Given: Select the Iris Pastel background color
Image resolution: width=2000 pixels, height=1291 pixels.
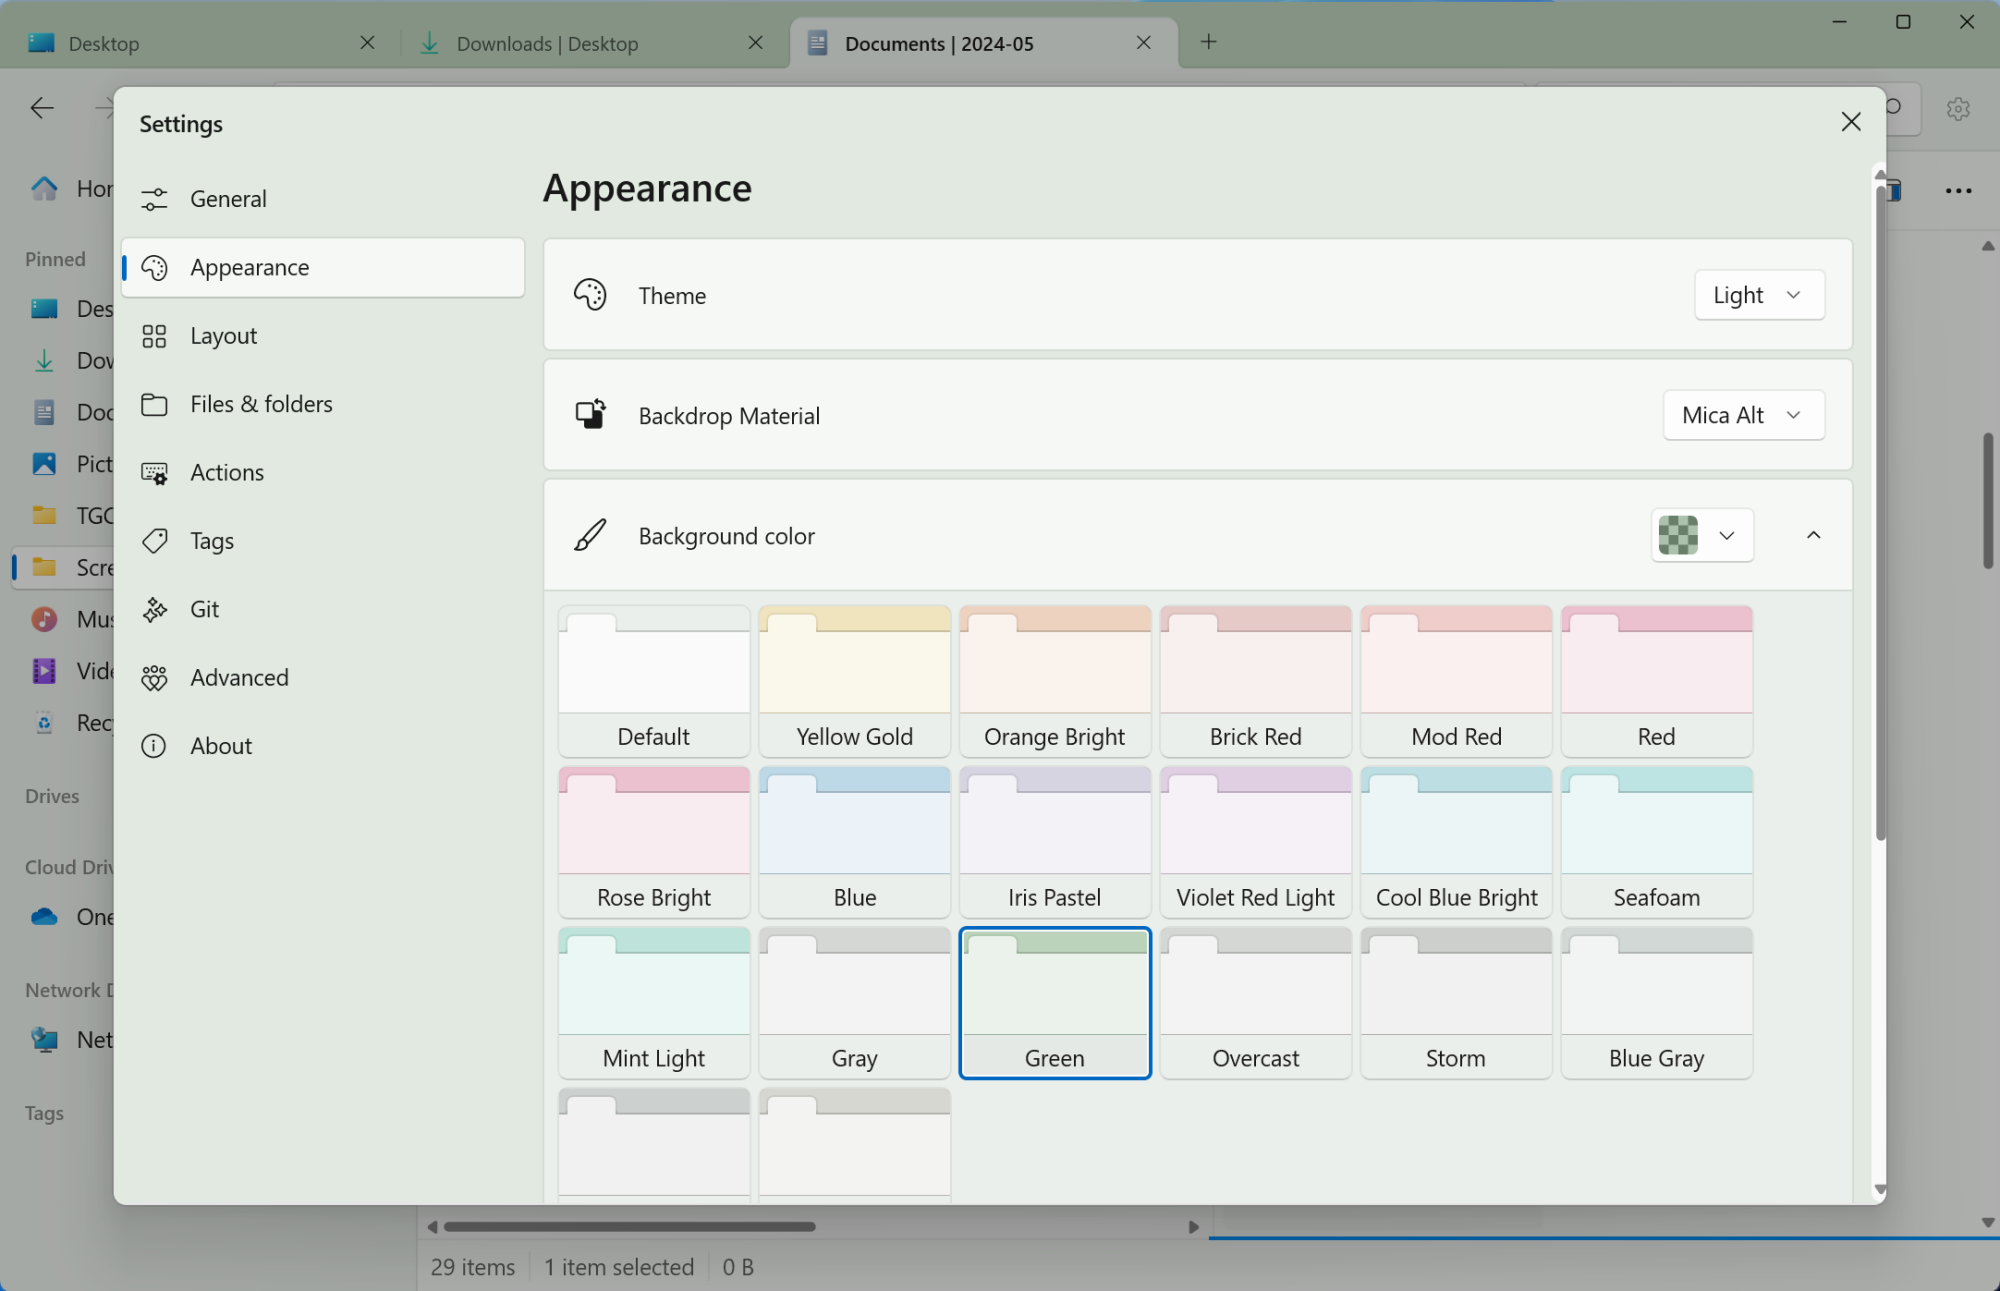Looking at the screenshot, I should coord(1055,842).
